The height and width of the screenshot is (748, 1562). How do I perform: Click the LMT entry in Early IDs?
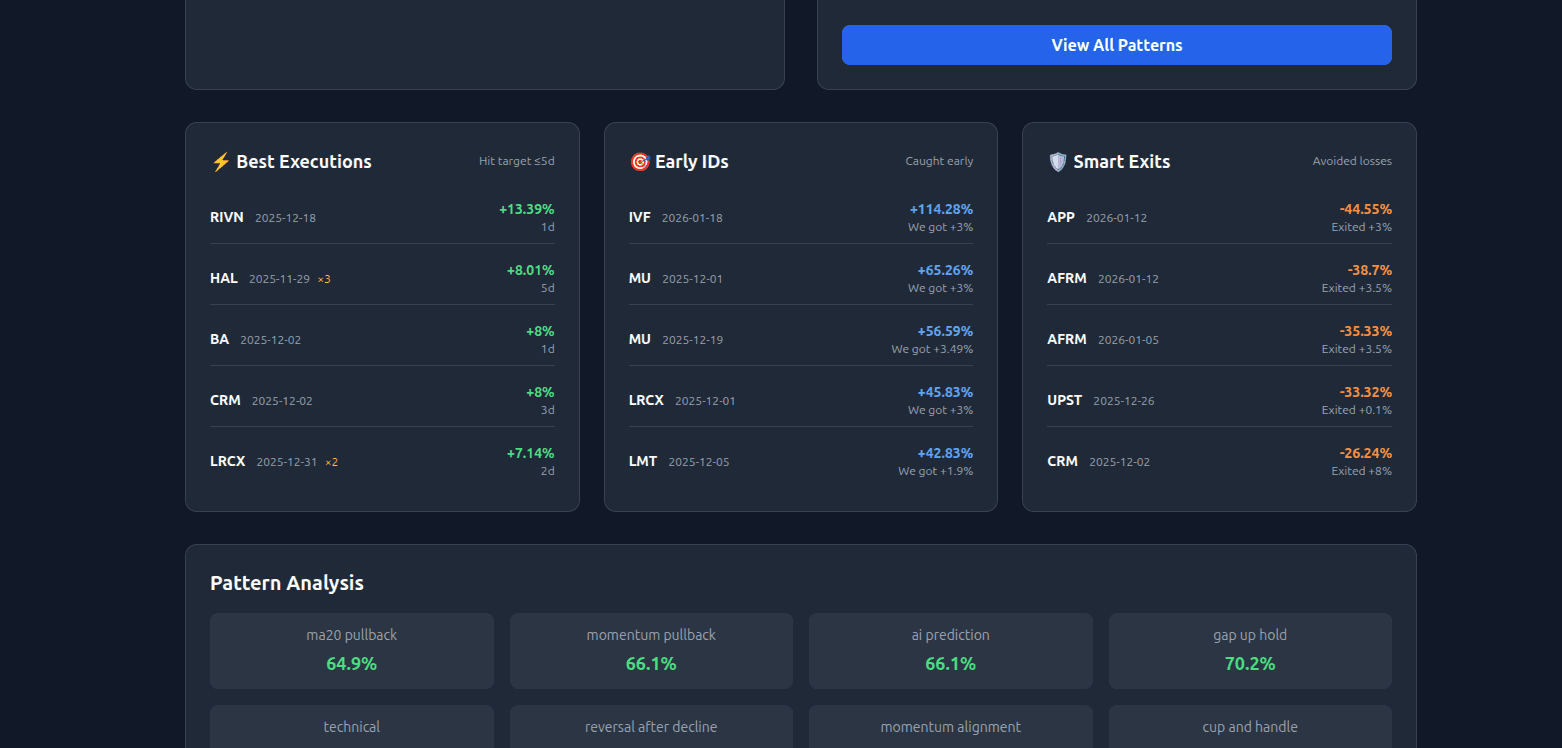[800, 461]
